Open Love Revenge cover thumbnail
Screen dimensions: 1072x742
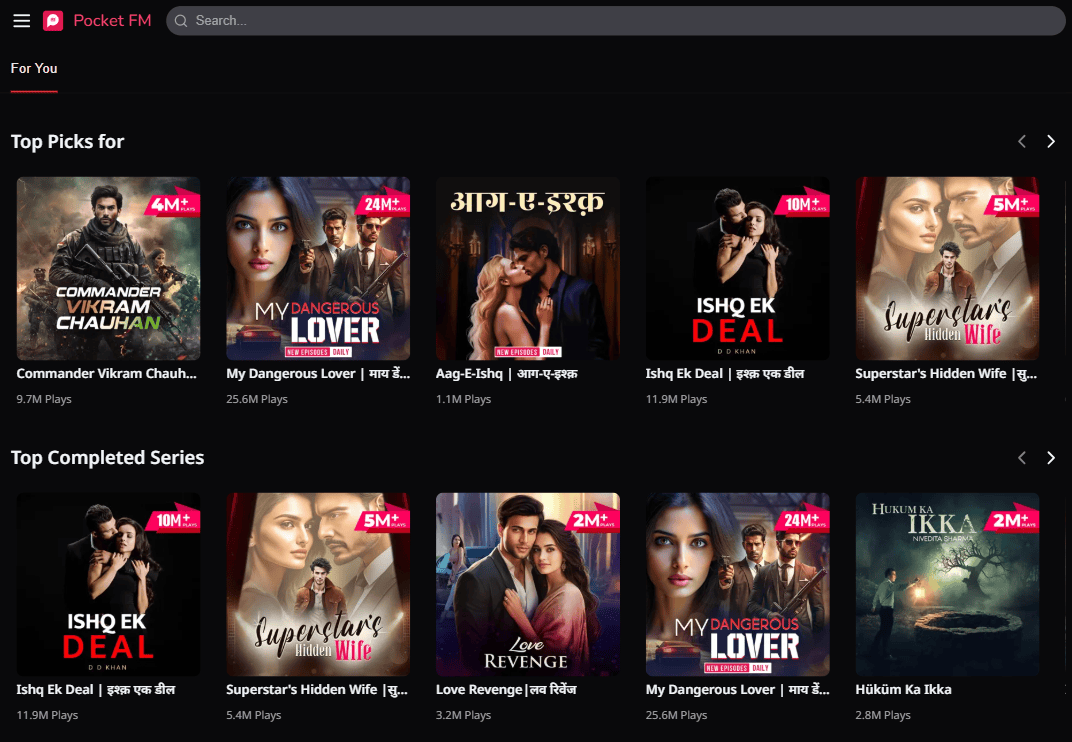(x=528, y=585)
